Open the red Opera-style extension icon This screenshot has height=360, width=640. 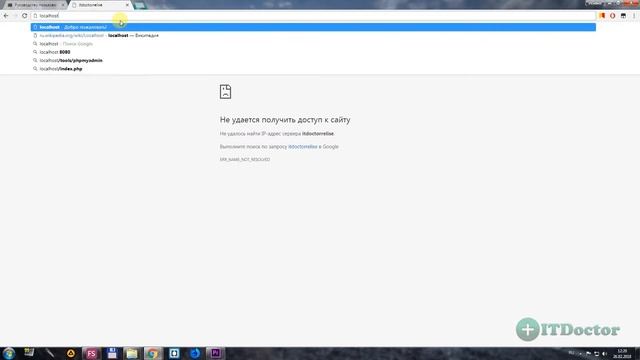[x=613, y=16]
